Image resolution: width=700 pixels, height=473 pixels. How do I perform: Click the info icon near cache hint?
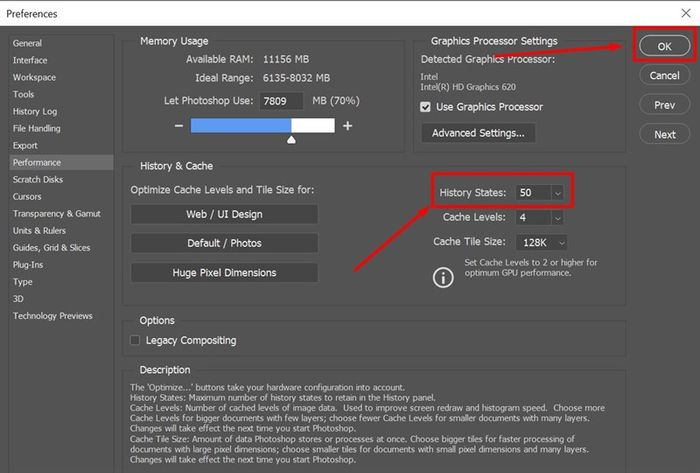[443, 278]
